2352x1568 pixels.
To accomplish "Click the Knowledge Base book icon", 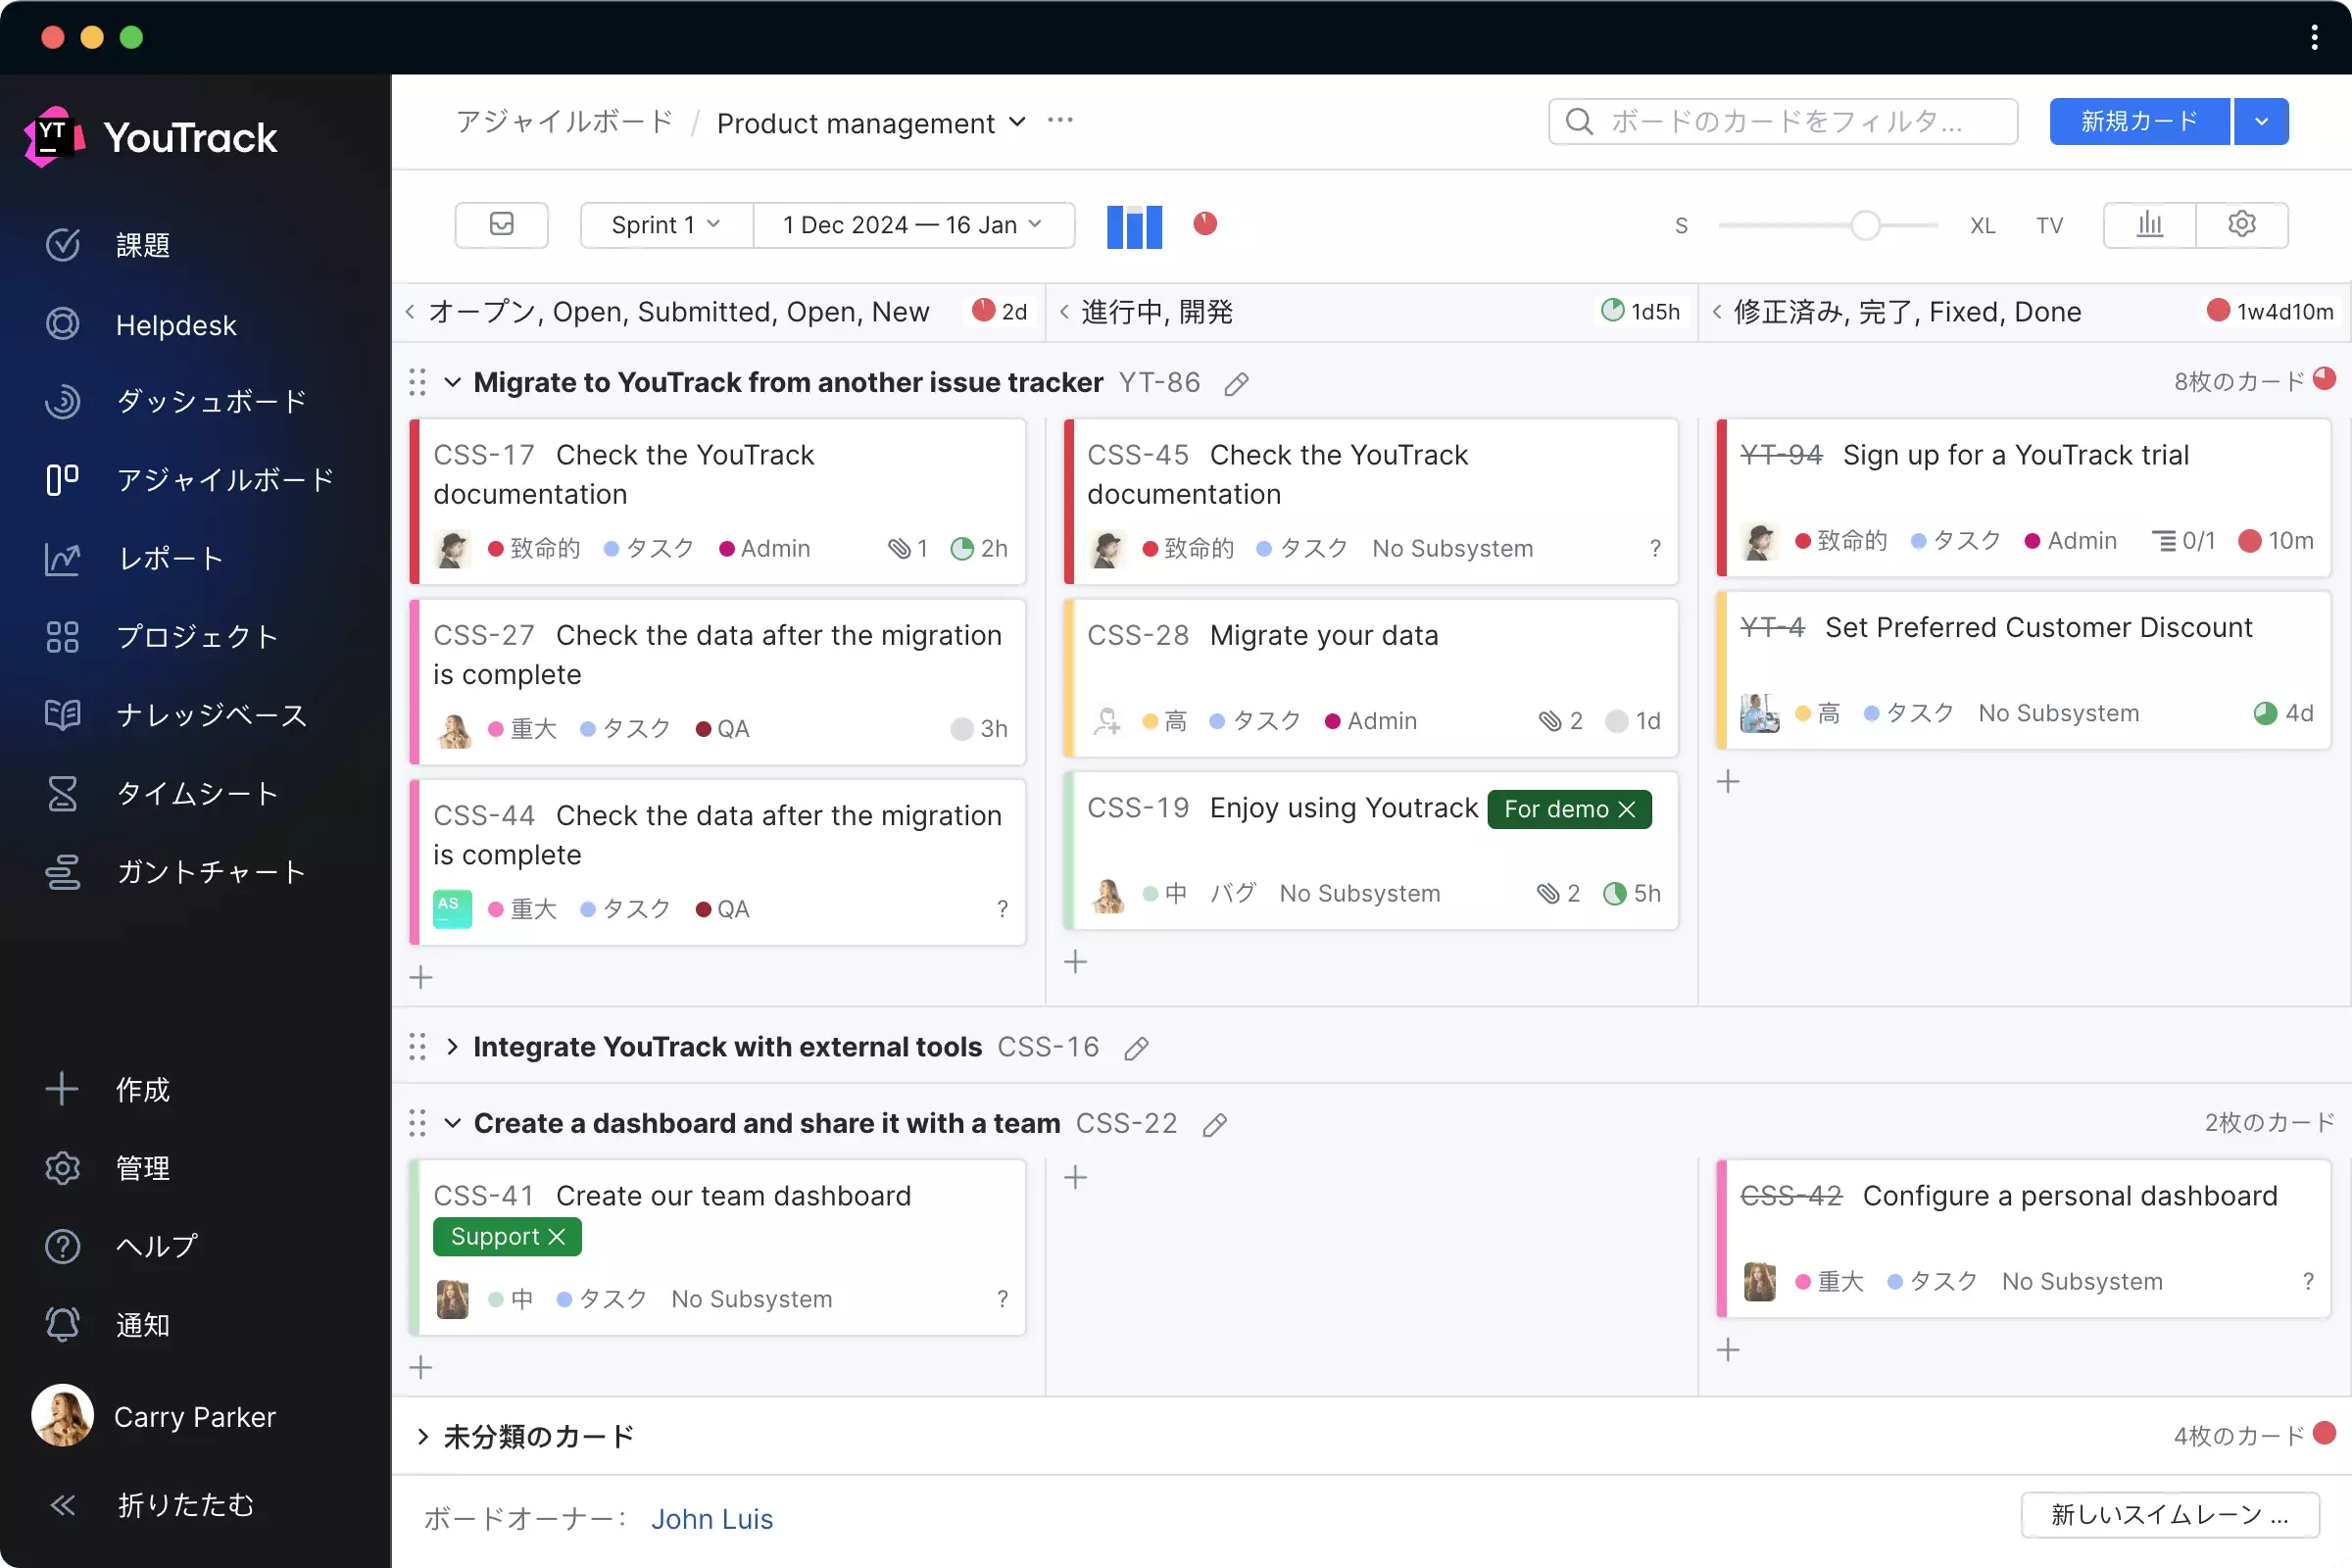I will tap(62, 715).
